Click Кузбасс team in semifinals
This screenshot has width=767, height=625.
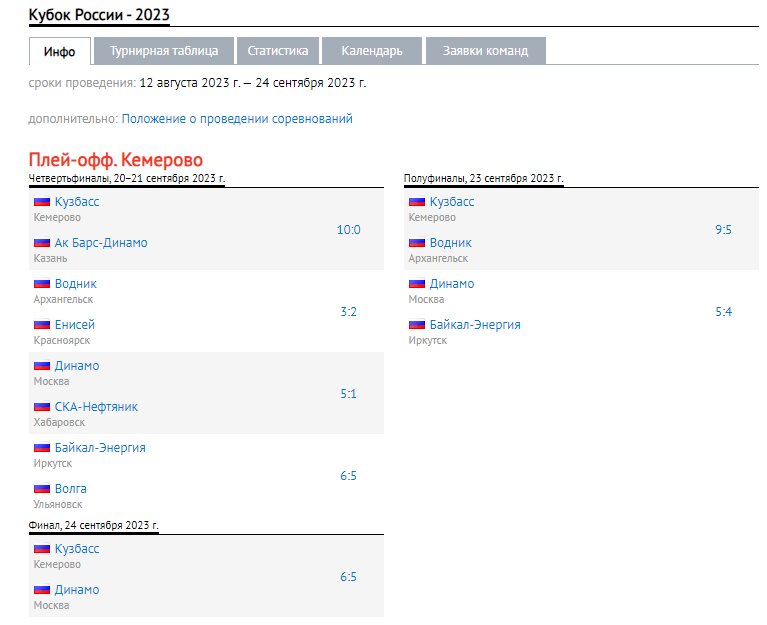click(x=452, y=201)
